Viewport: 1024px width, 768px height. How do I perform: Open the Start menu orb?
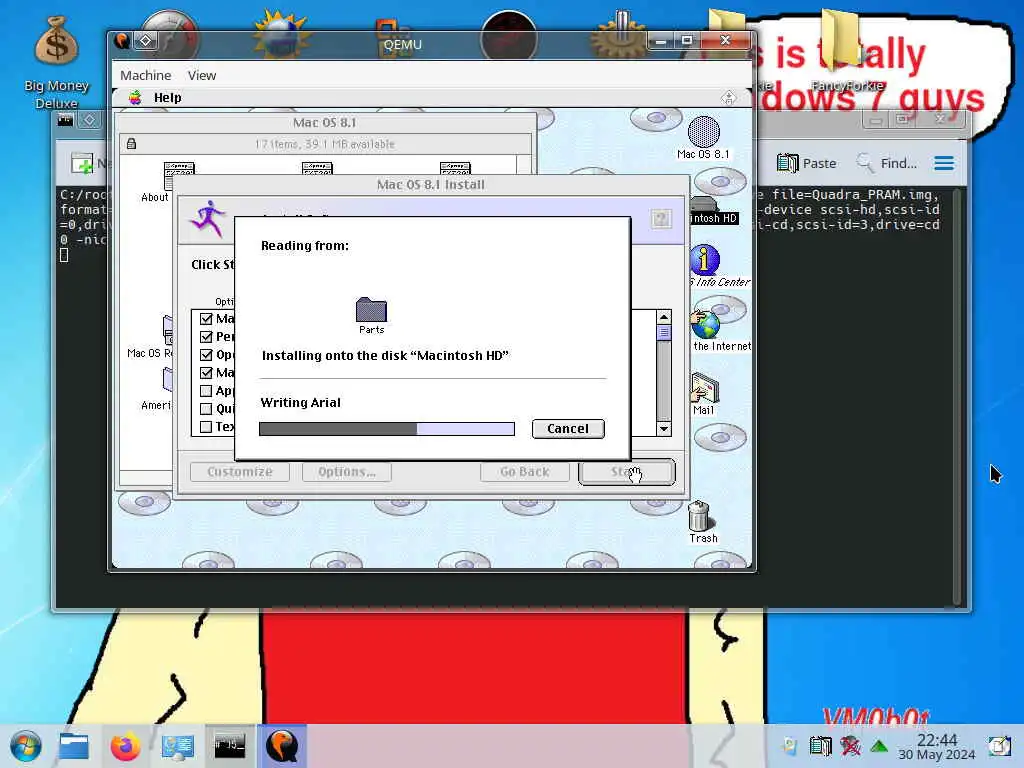coord(25,746)
